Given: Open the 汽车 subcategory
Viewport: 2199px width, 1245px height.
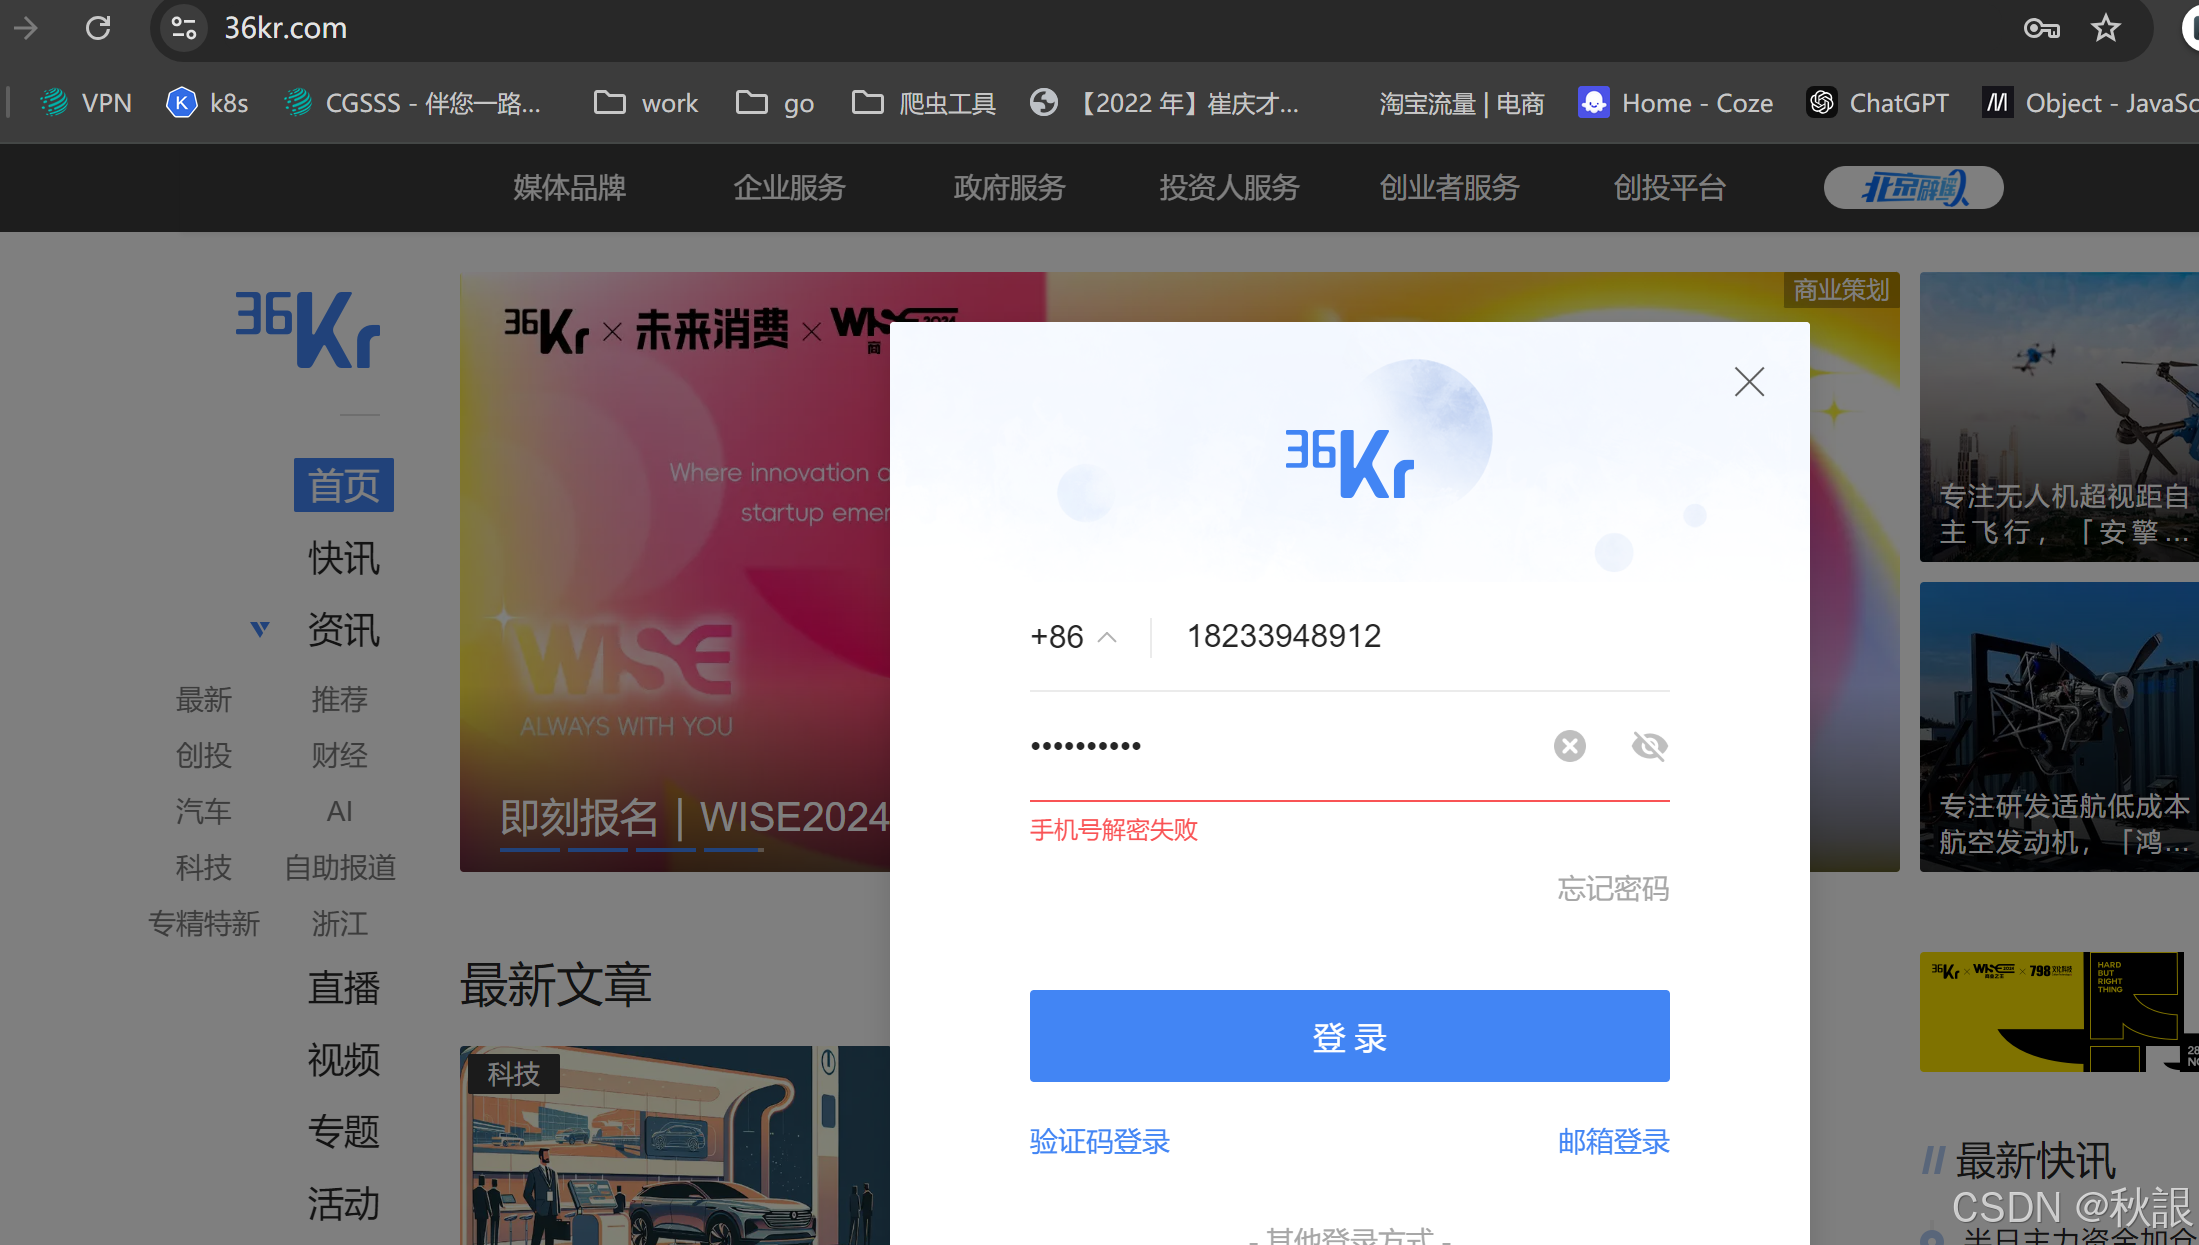Looking at the screenshot, I should tap(204, 811).
